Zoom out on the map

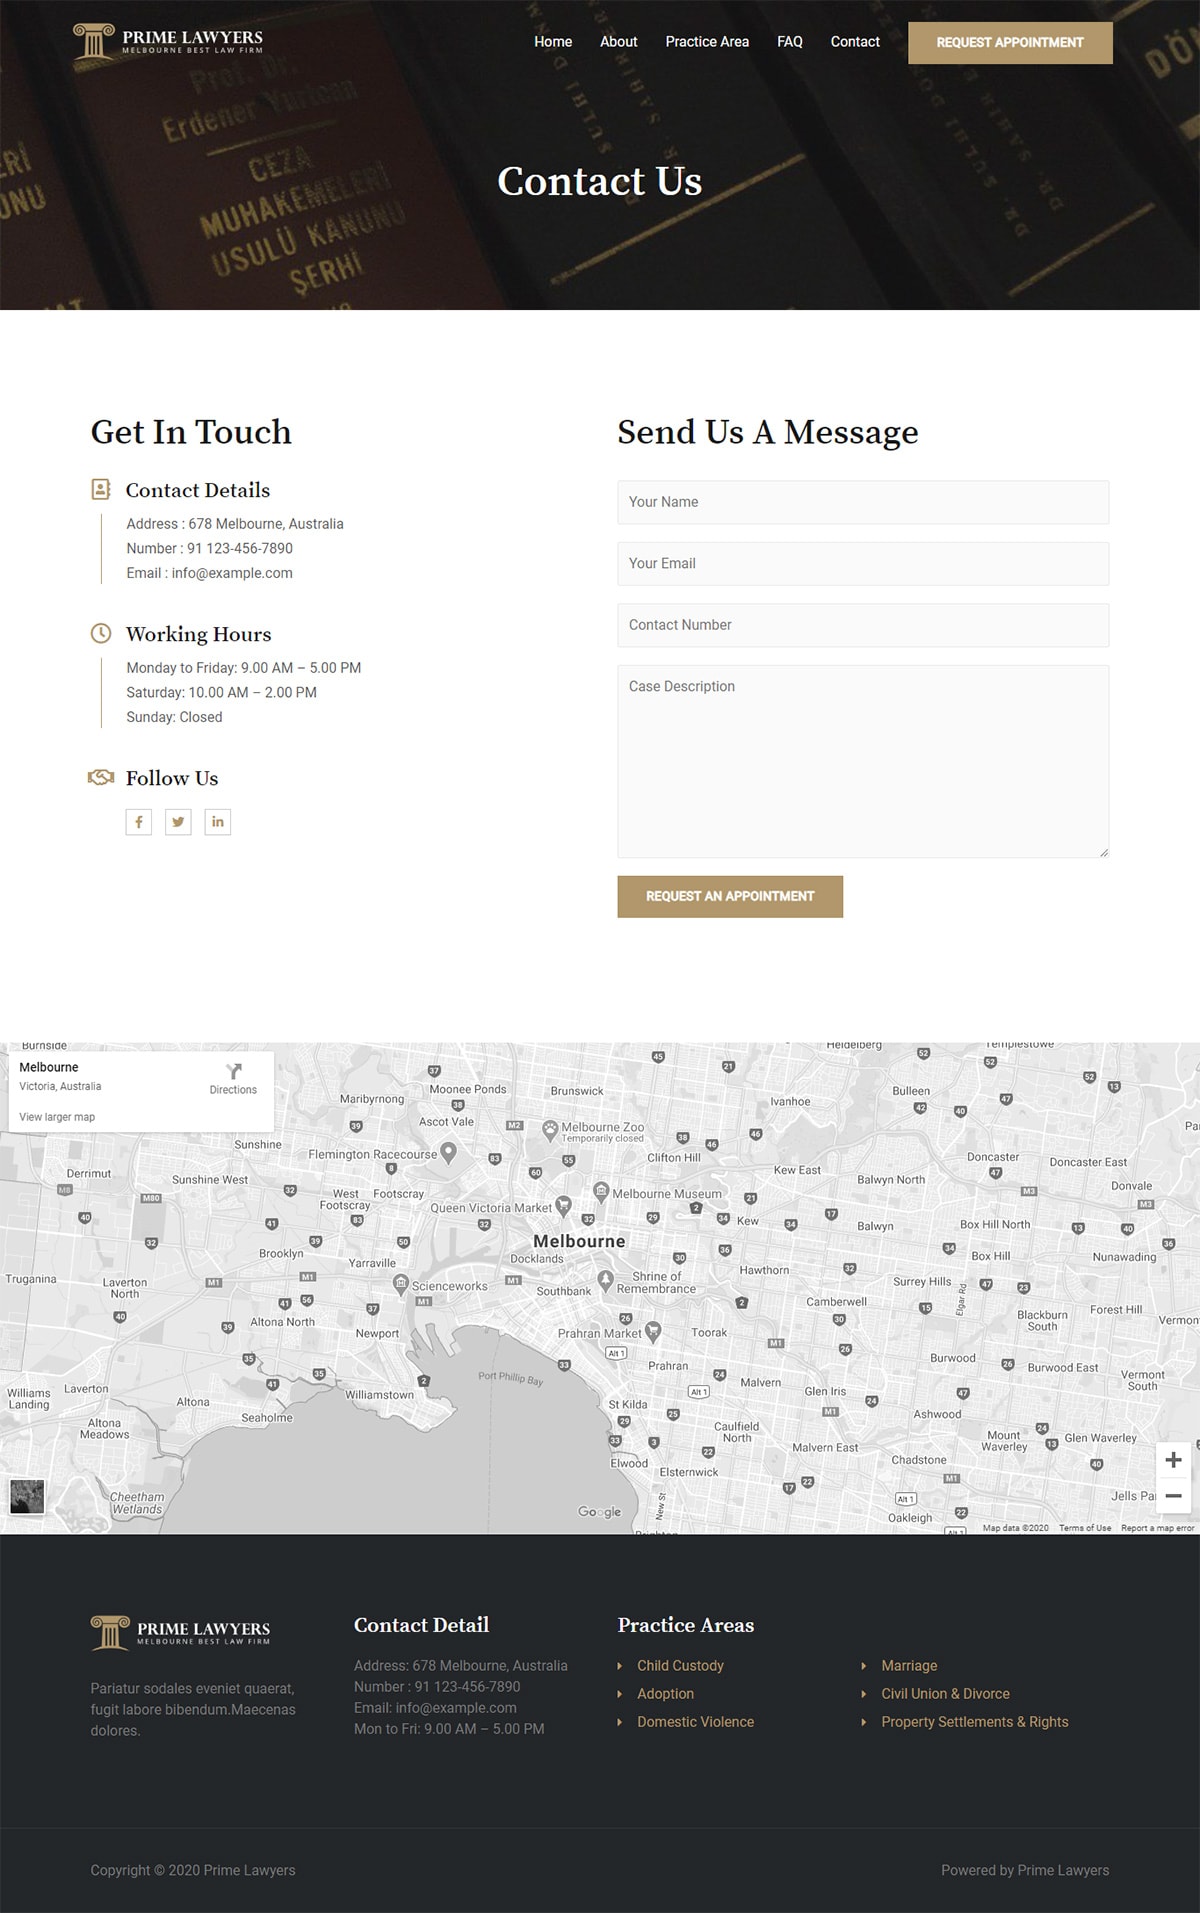[x=1173, y=1496]
